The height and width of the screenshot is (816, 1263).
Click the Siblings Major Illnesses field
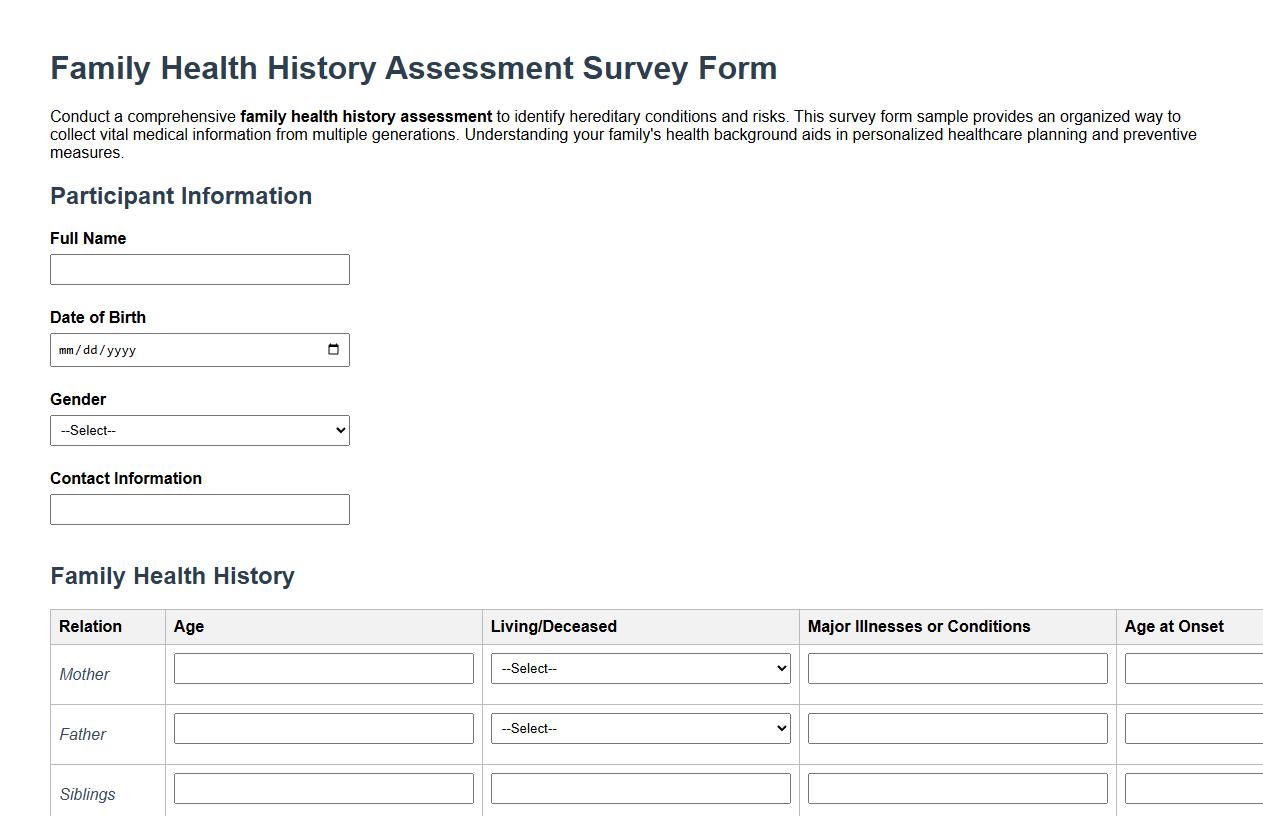coord(957,788)
